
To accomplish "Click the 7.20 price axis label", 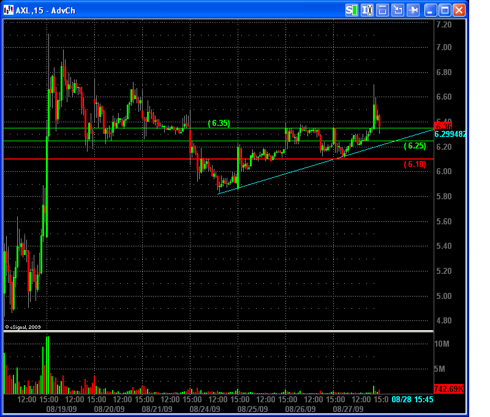I will [x=444, y=25].
